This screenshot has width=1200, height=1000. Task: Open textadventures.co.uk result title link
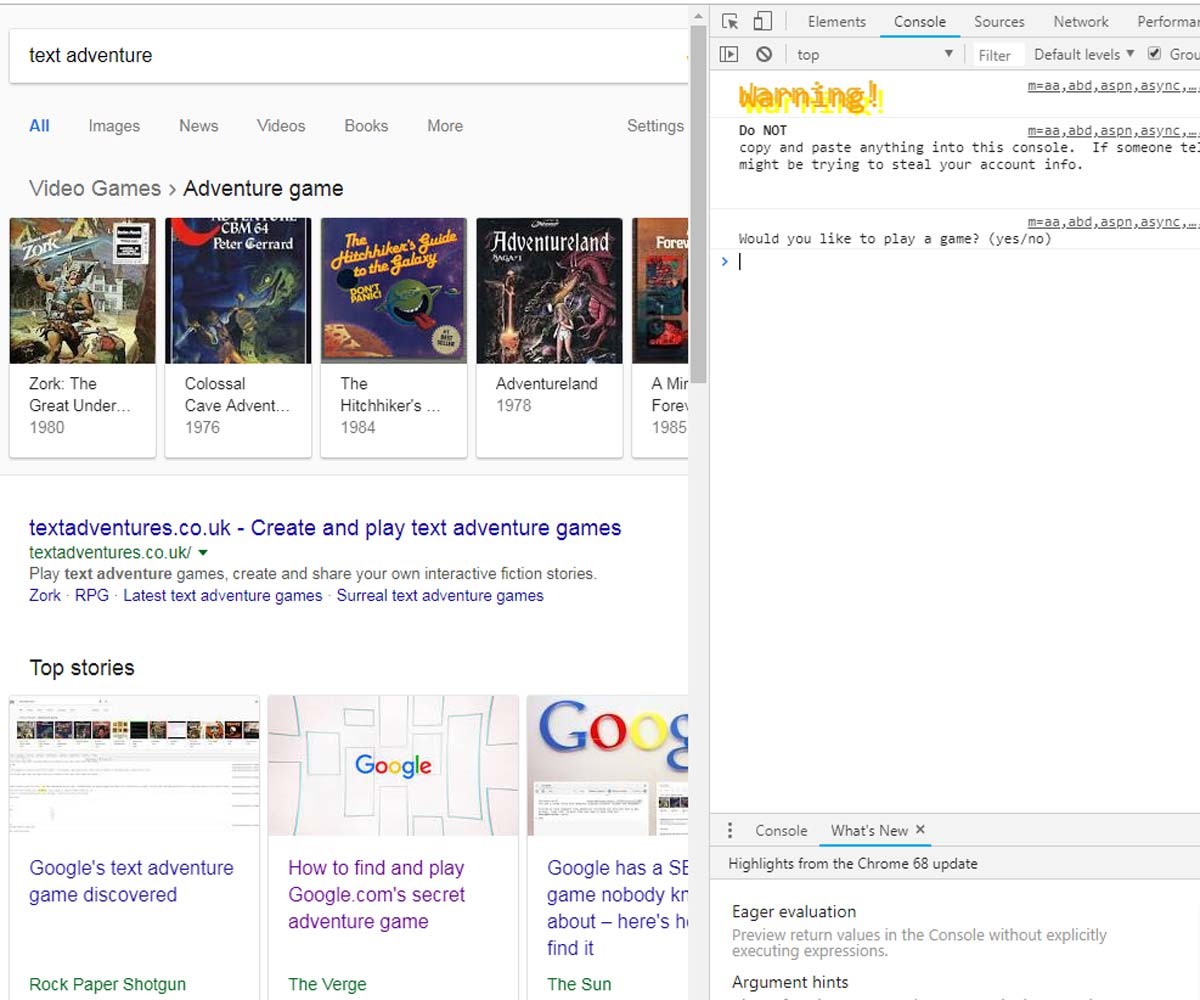(325, 528)
